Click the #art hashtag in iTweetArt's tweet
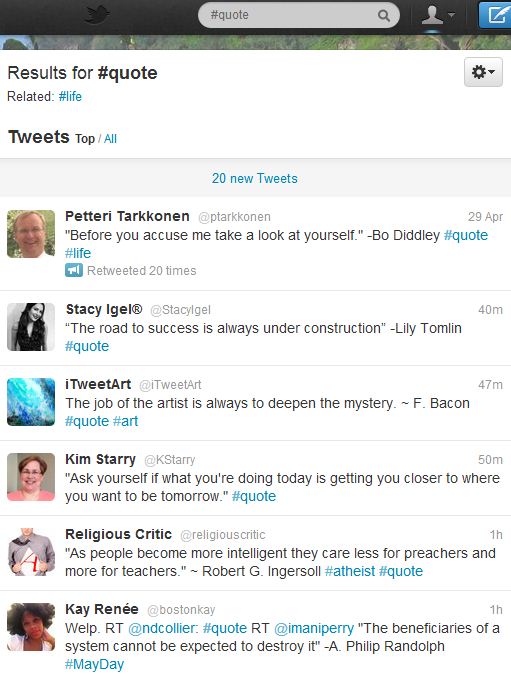 pos(125,421)
